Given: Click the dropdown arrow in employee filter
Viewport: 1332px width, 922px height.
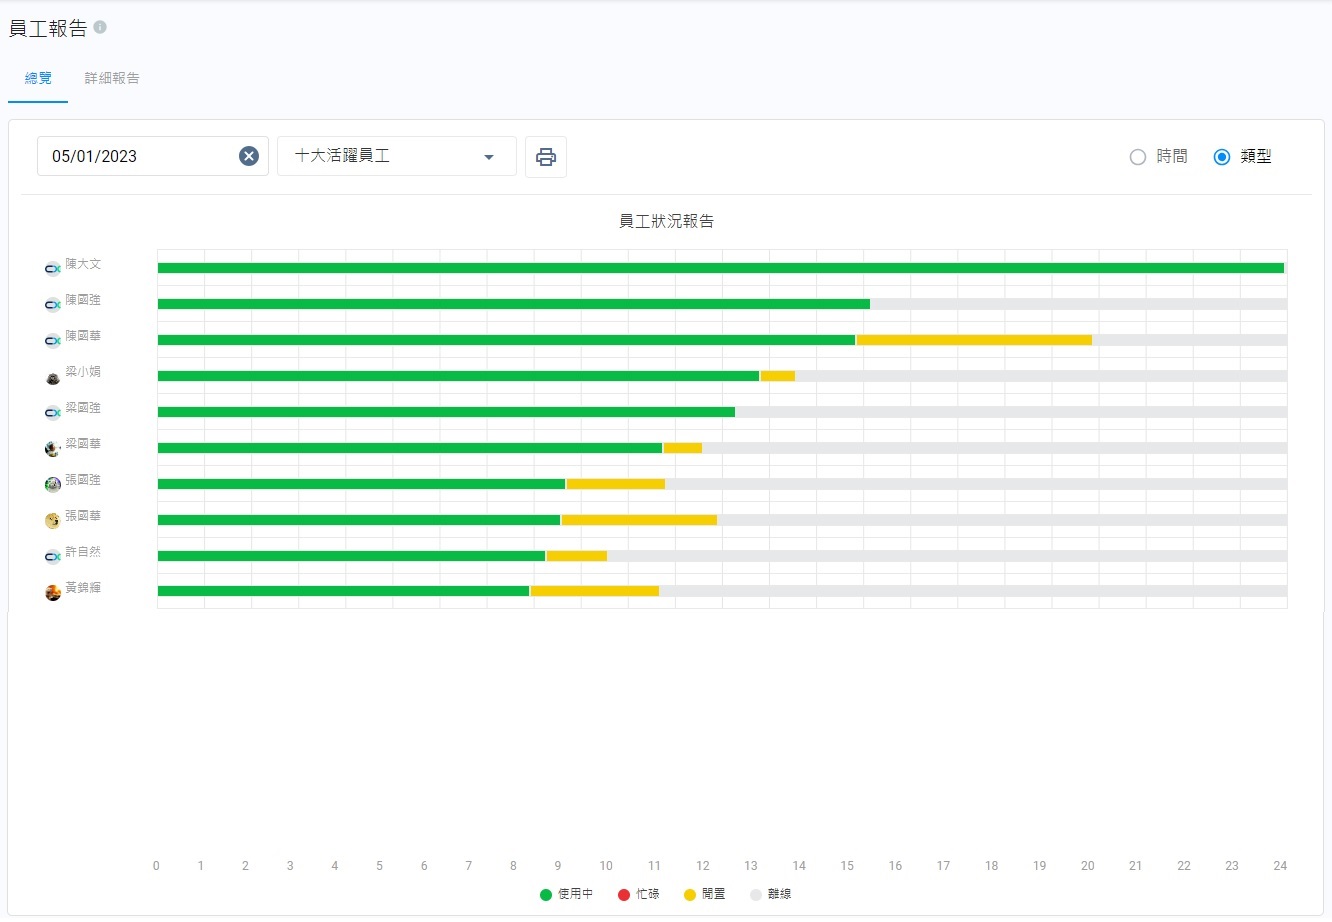Looking at the screenshot, I should coord(489,157).
